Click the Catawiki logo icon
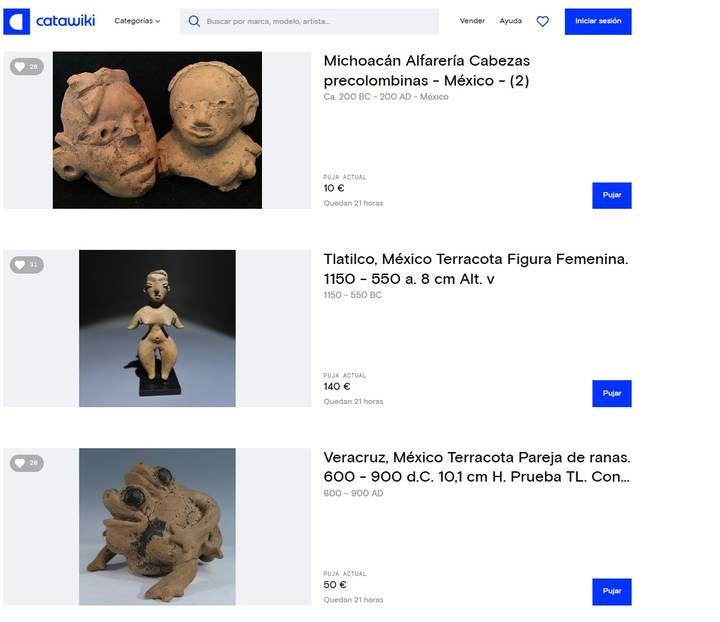This screenshot has width=720, height=622. pos(17,22)
